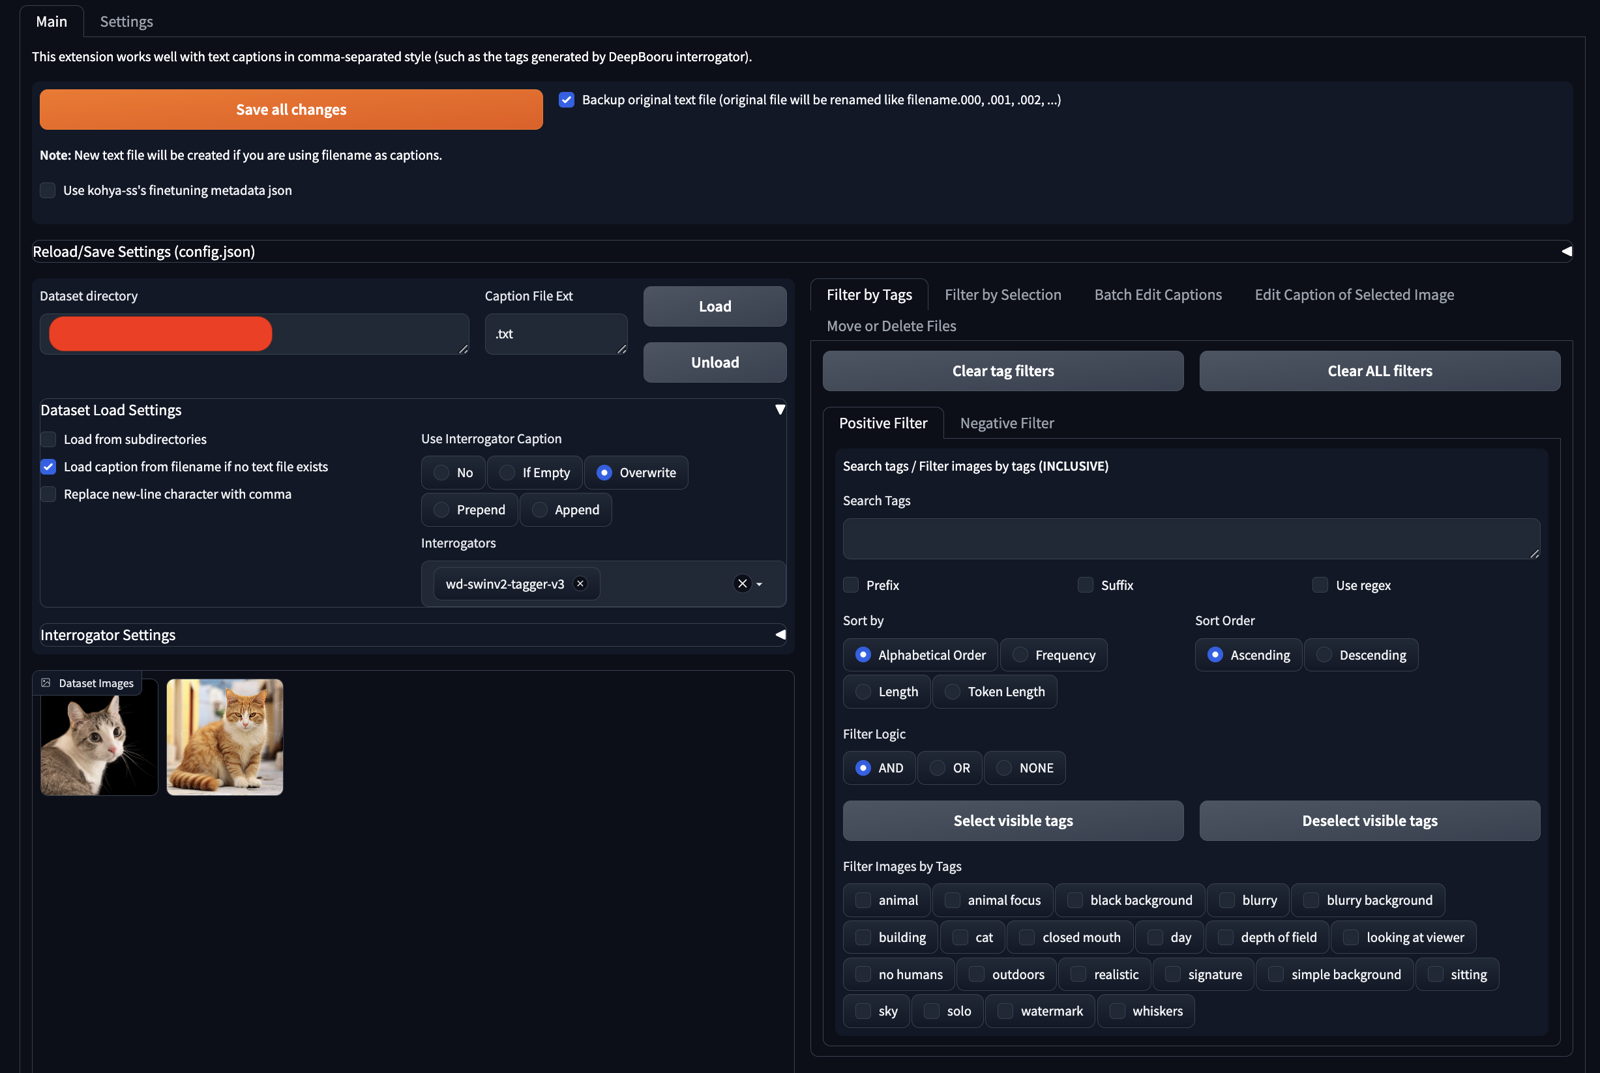Remove the wd-swinv2-tagger-v3 interrogator chip
Image resolution: width=1600 pixels, height=1073 pixels.
point(580,584)
